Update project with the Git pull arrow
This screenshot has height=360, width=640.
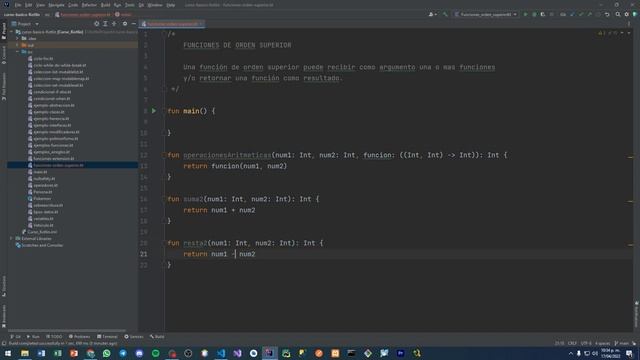pyautogui.click(x=572, y=14)
